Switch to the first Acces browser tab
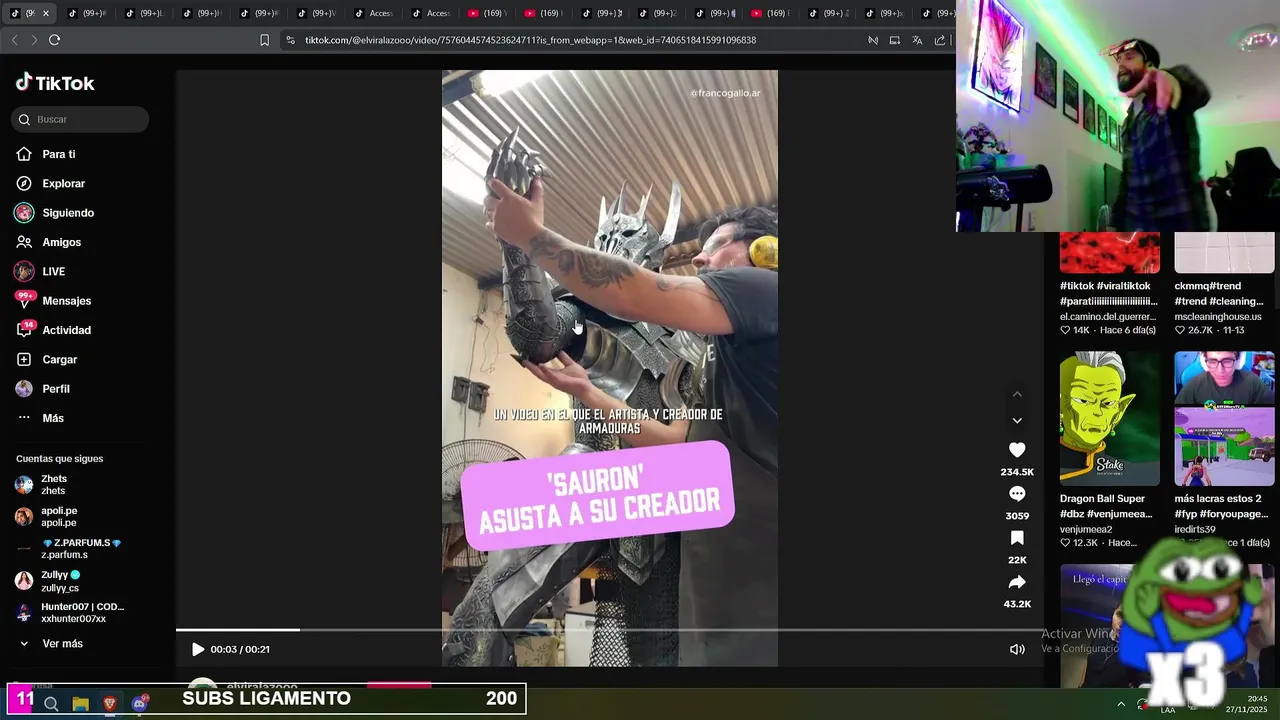Screen dimensions: 1280x720 pos(374,13)
